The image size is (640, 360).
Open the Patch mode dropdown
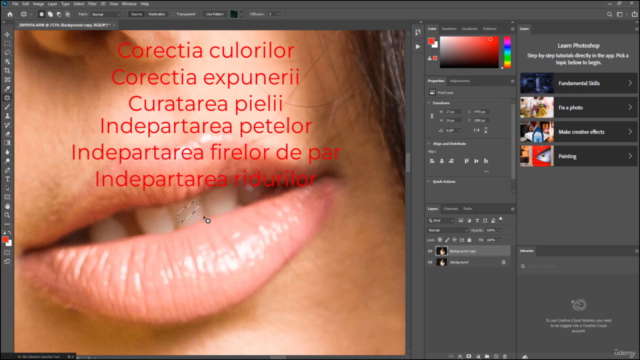[106, 14]
